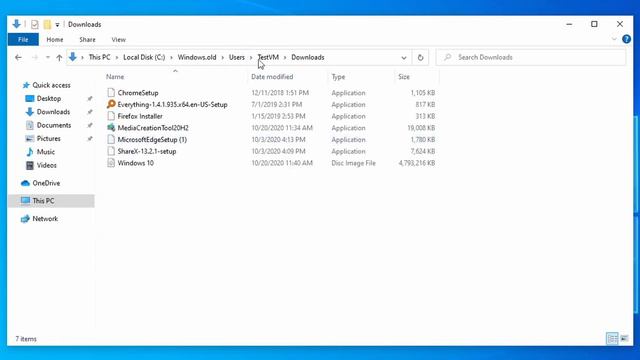Click the Forward navigation arrow
Viewport: 640px width, 360px height.
click(x=35, y=58)
